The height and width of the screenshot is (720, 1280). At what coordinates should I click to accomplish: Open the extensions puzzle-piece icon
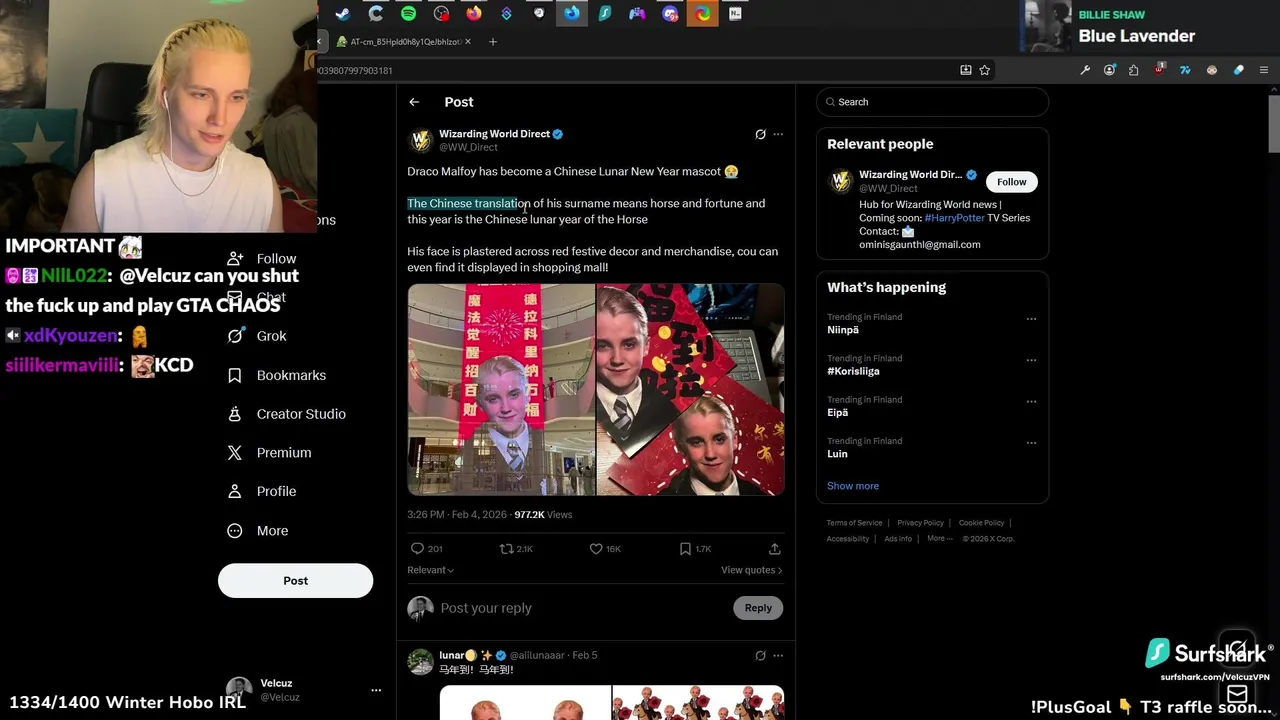[x=1133, y=70]
